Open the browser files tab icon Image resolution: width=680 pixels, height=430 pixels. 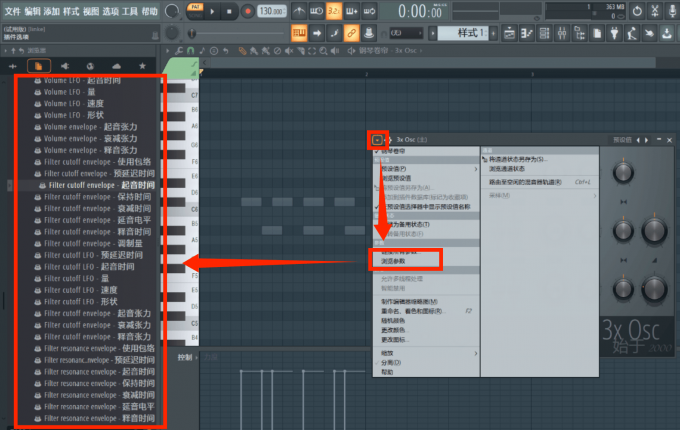pos(39,65)
